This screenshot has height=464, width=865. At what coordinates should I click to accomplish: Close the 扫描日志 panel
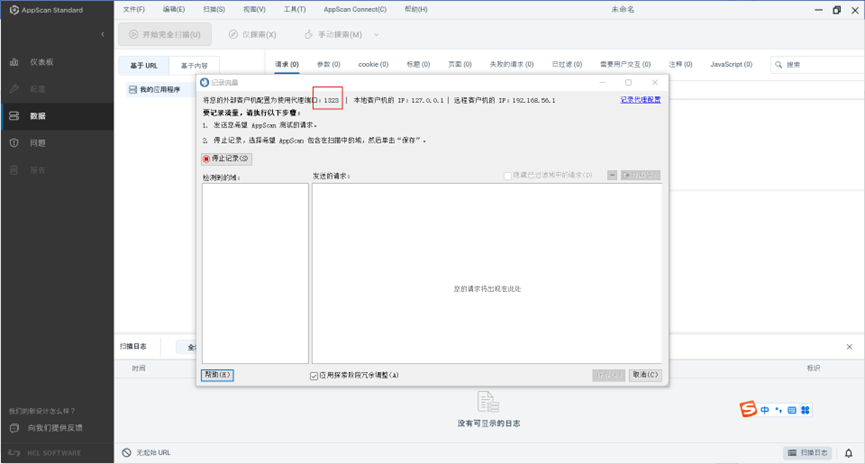(849, 346)
